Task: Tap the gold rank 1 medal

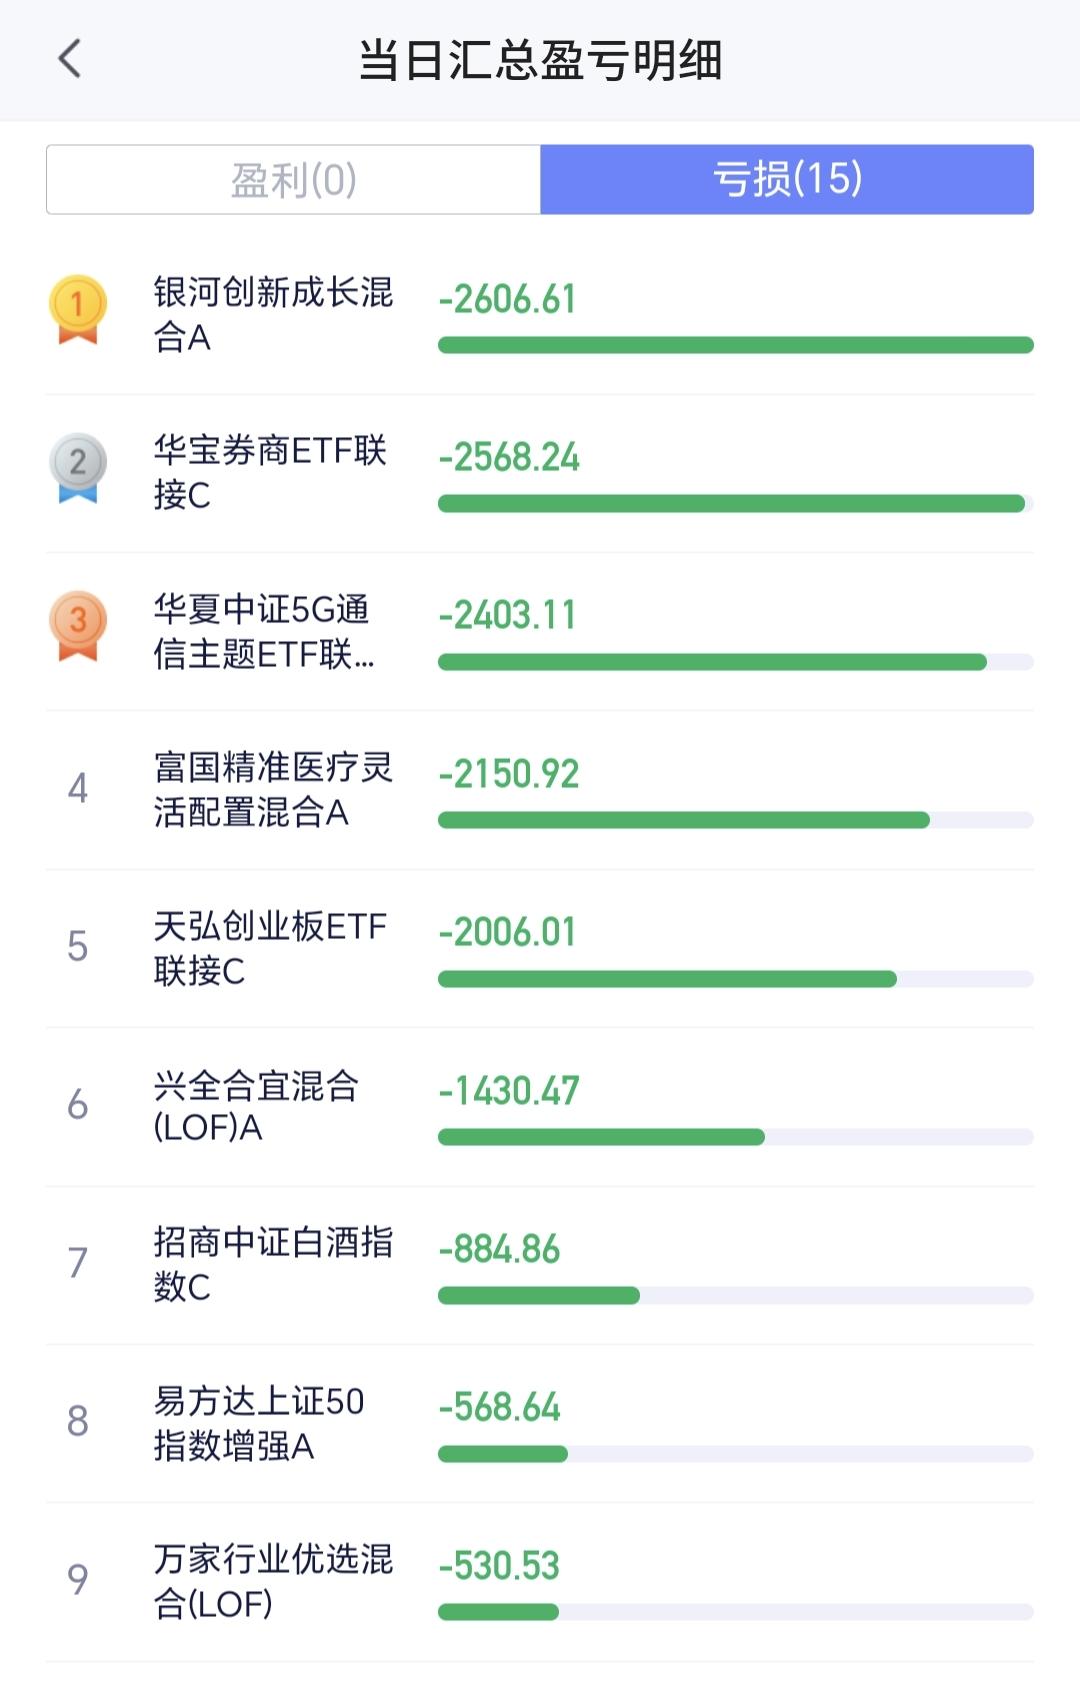Action: click(x=78, y=310)
